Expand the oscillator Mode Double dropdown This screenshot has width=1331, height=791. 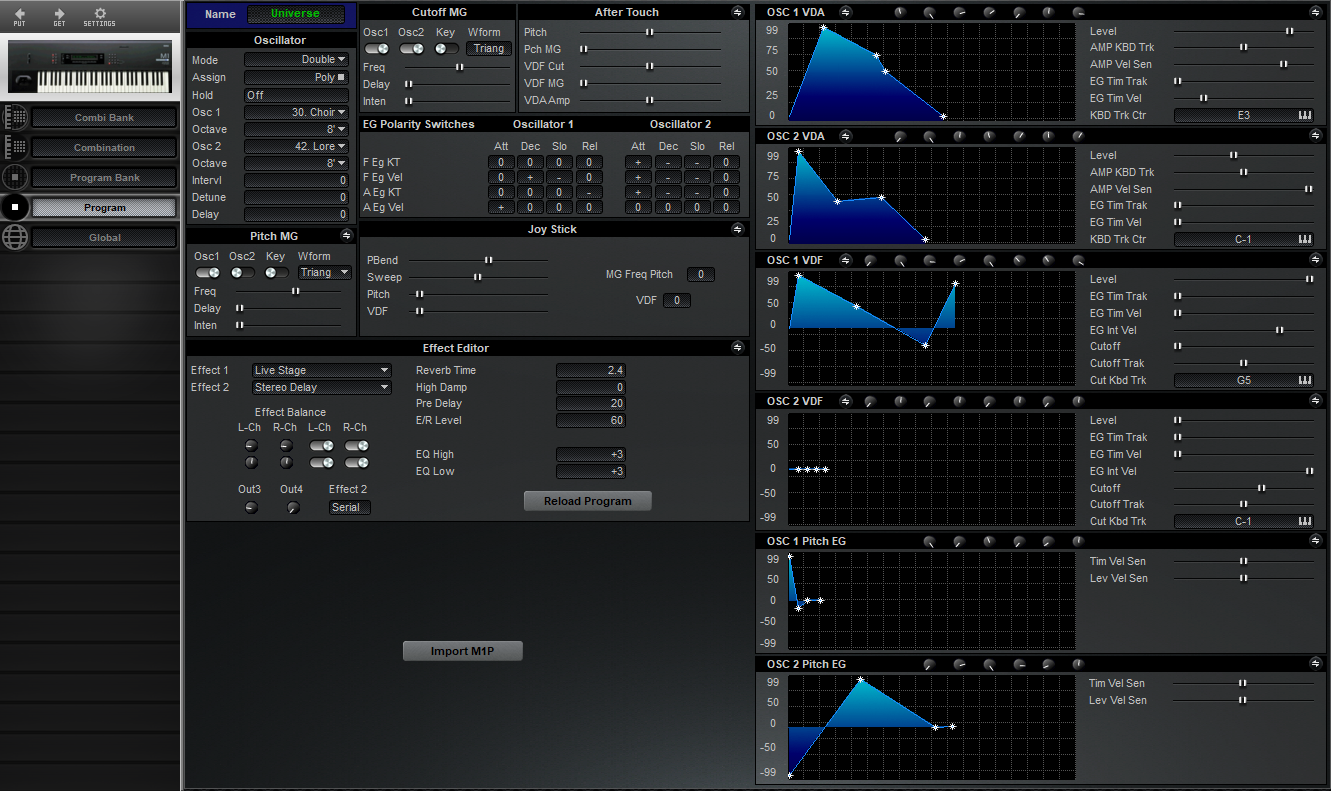(295, 60)
